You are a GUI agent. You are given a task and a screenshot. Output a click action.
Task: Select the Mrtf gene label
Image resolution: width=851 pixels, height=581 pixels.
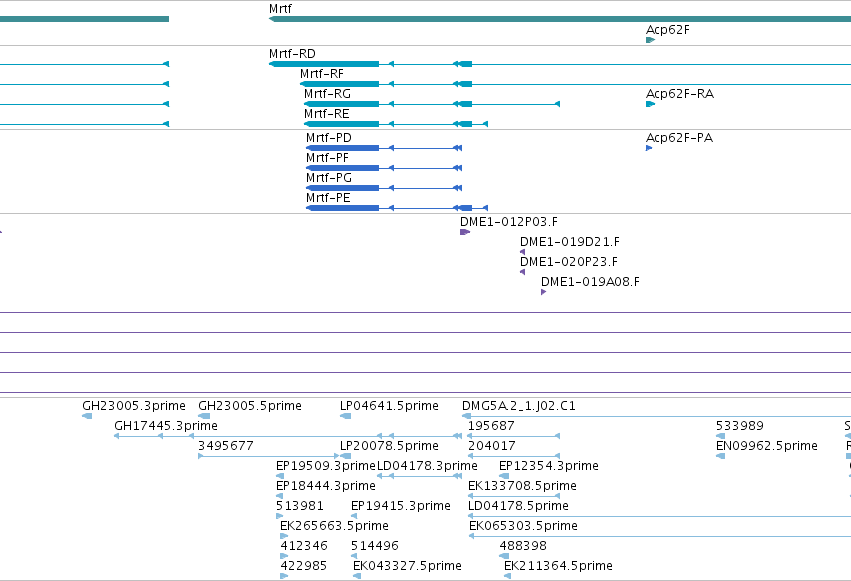tap(280, 9)
